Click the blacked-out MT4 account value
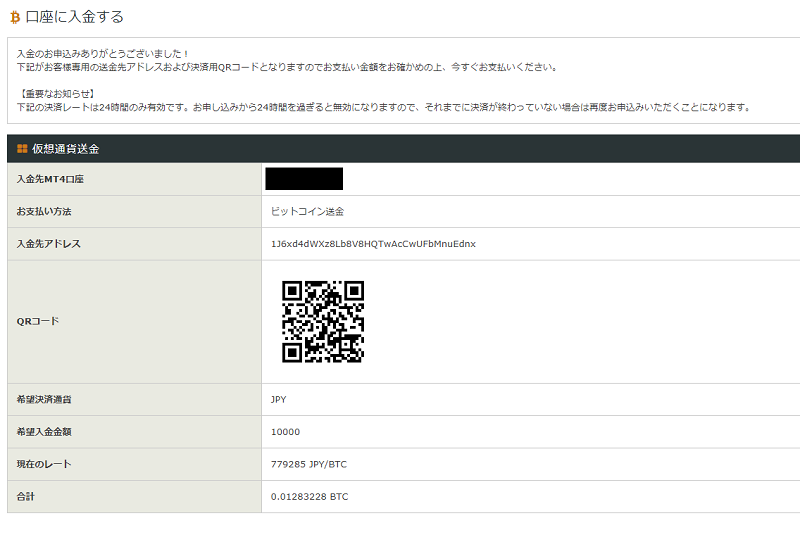This screenshot has width=800, height=542. pyautogui.click(x=304, y=179)
